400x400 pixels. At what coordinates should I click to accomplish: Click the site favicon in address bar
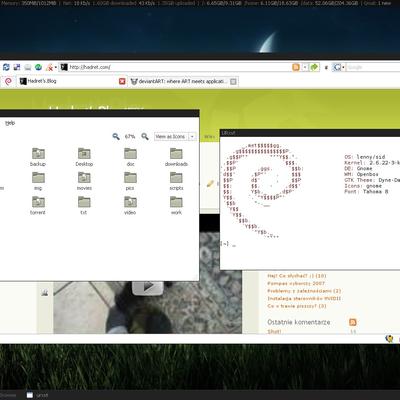pos(64,67)
